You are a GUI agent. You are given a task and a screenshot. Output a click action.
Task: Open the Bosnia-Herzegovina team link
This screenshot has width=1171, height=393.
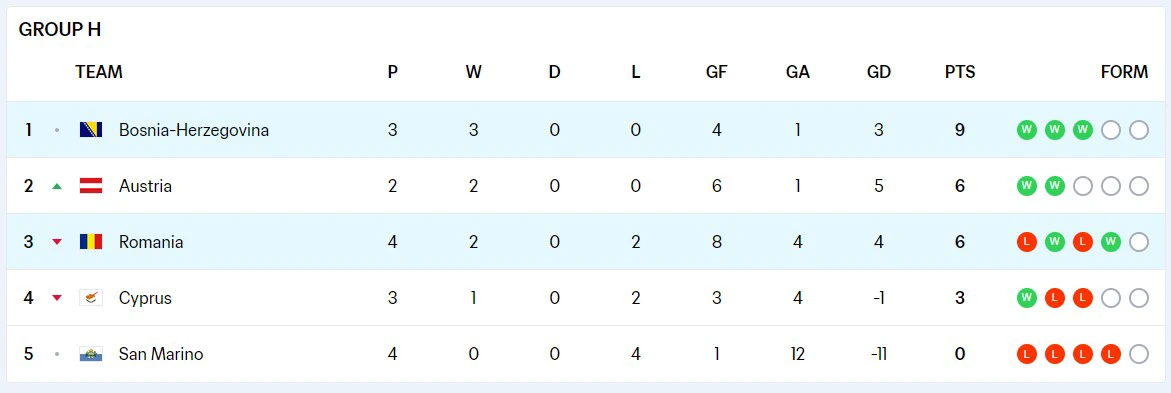[x=194, y=130]
